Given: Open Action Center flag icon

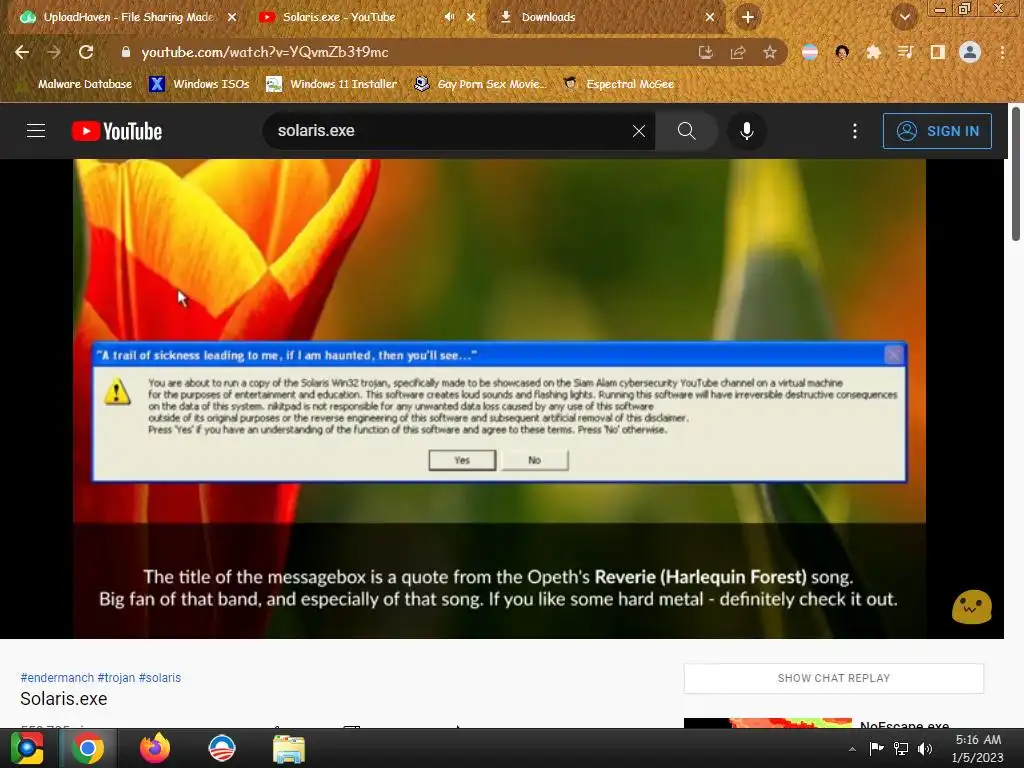Looking at the screenshot, I should (x=876, y=748).
